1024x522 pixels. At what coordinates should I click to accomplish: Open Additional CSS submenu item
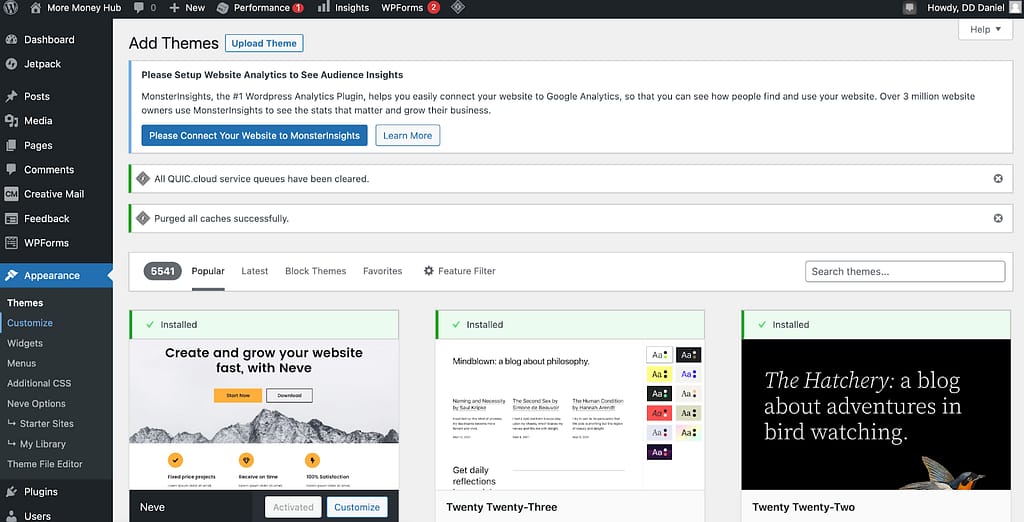pyautogui.click(x=39, y=383)
